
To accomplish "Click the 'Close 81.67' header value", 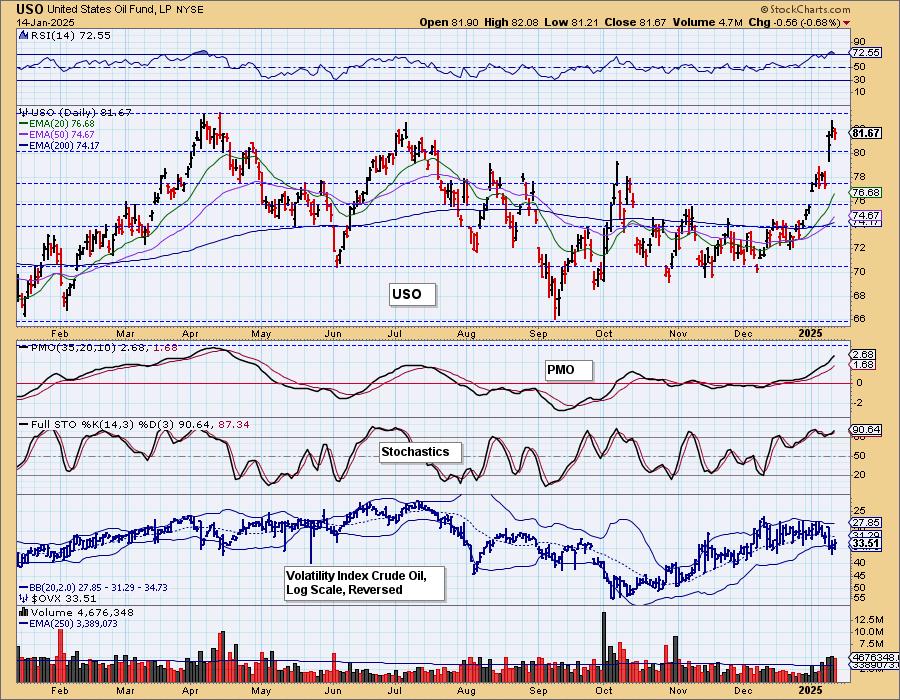I will pos(635,22).
